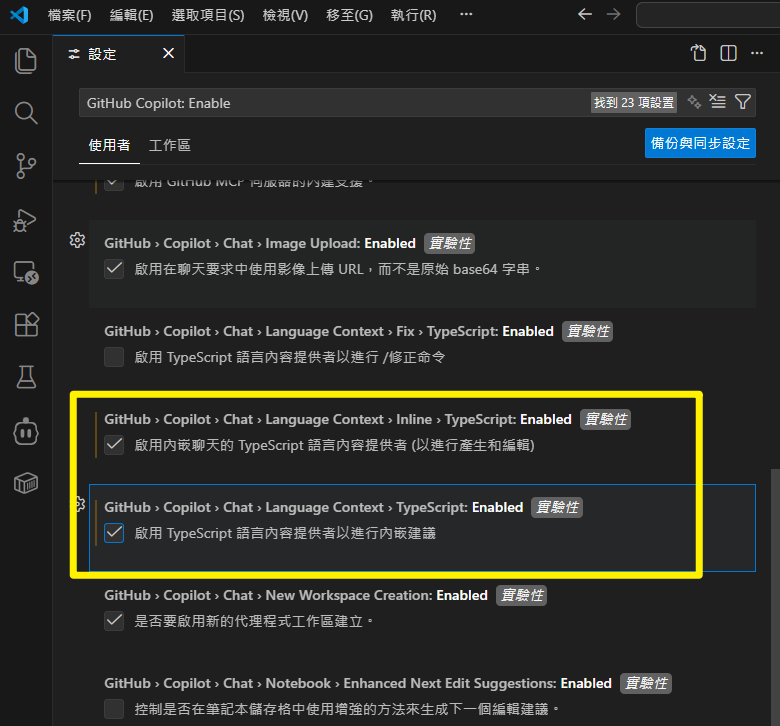Open the Run and Debug view
780x726 pixels.
click(26, 220)
